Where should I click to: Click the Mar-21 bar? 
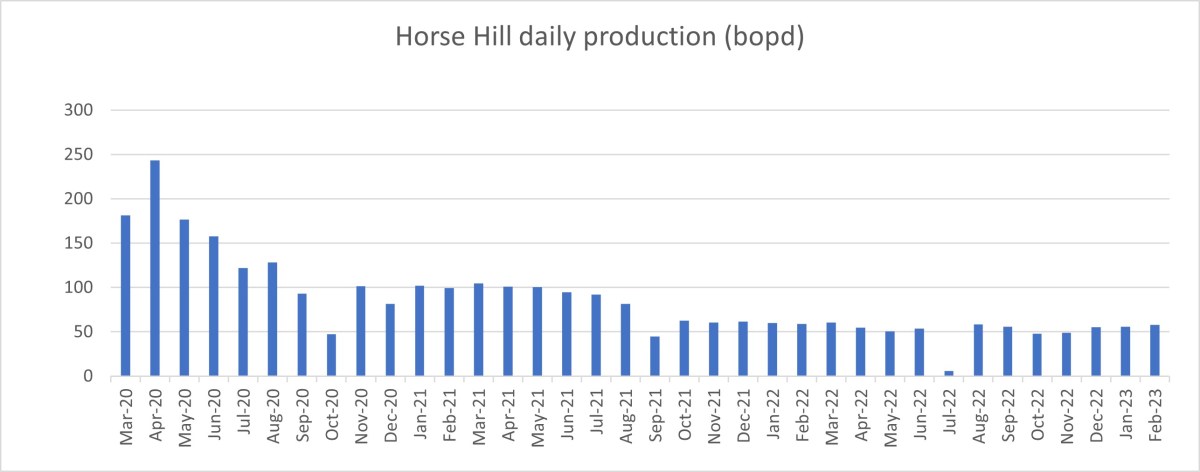click(x=478, y=330)
